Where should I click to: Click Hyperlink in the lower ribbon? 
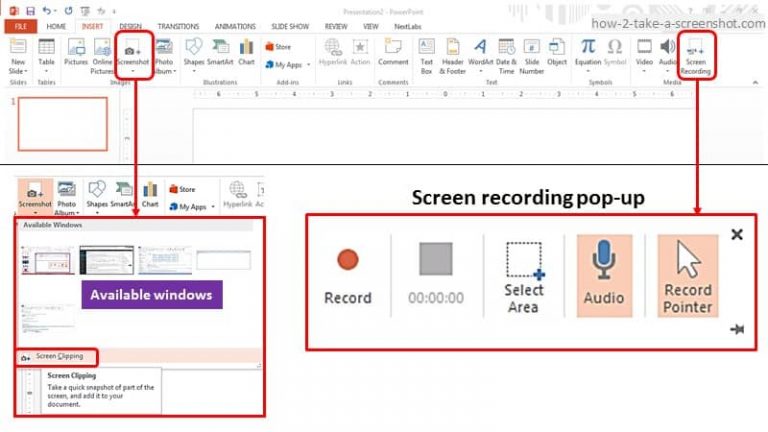coord(238,194)
